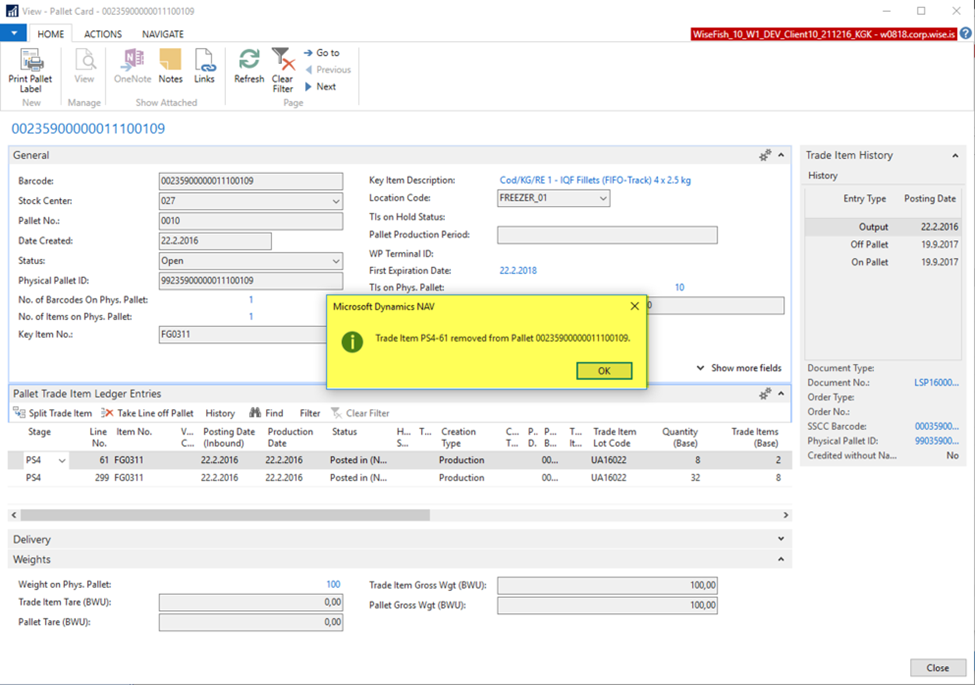The width and height of the screenshot is (975, 685).
Task: Switch to the ACTIONS tab
Action: point(103,34)
